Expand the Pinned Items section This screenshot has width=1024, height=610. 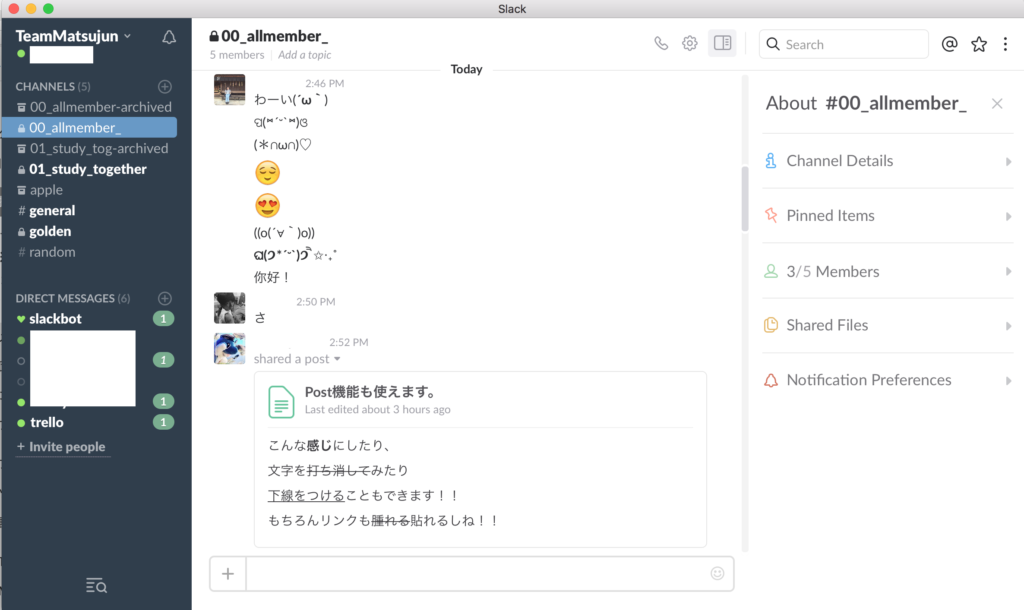pyautogui.click(x=887, y=216)
